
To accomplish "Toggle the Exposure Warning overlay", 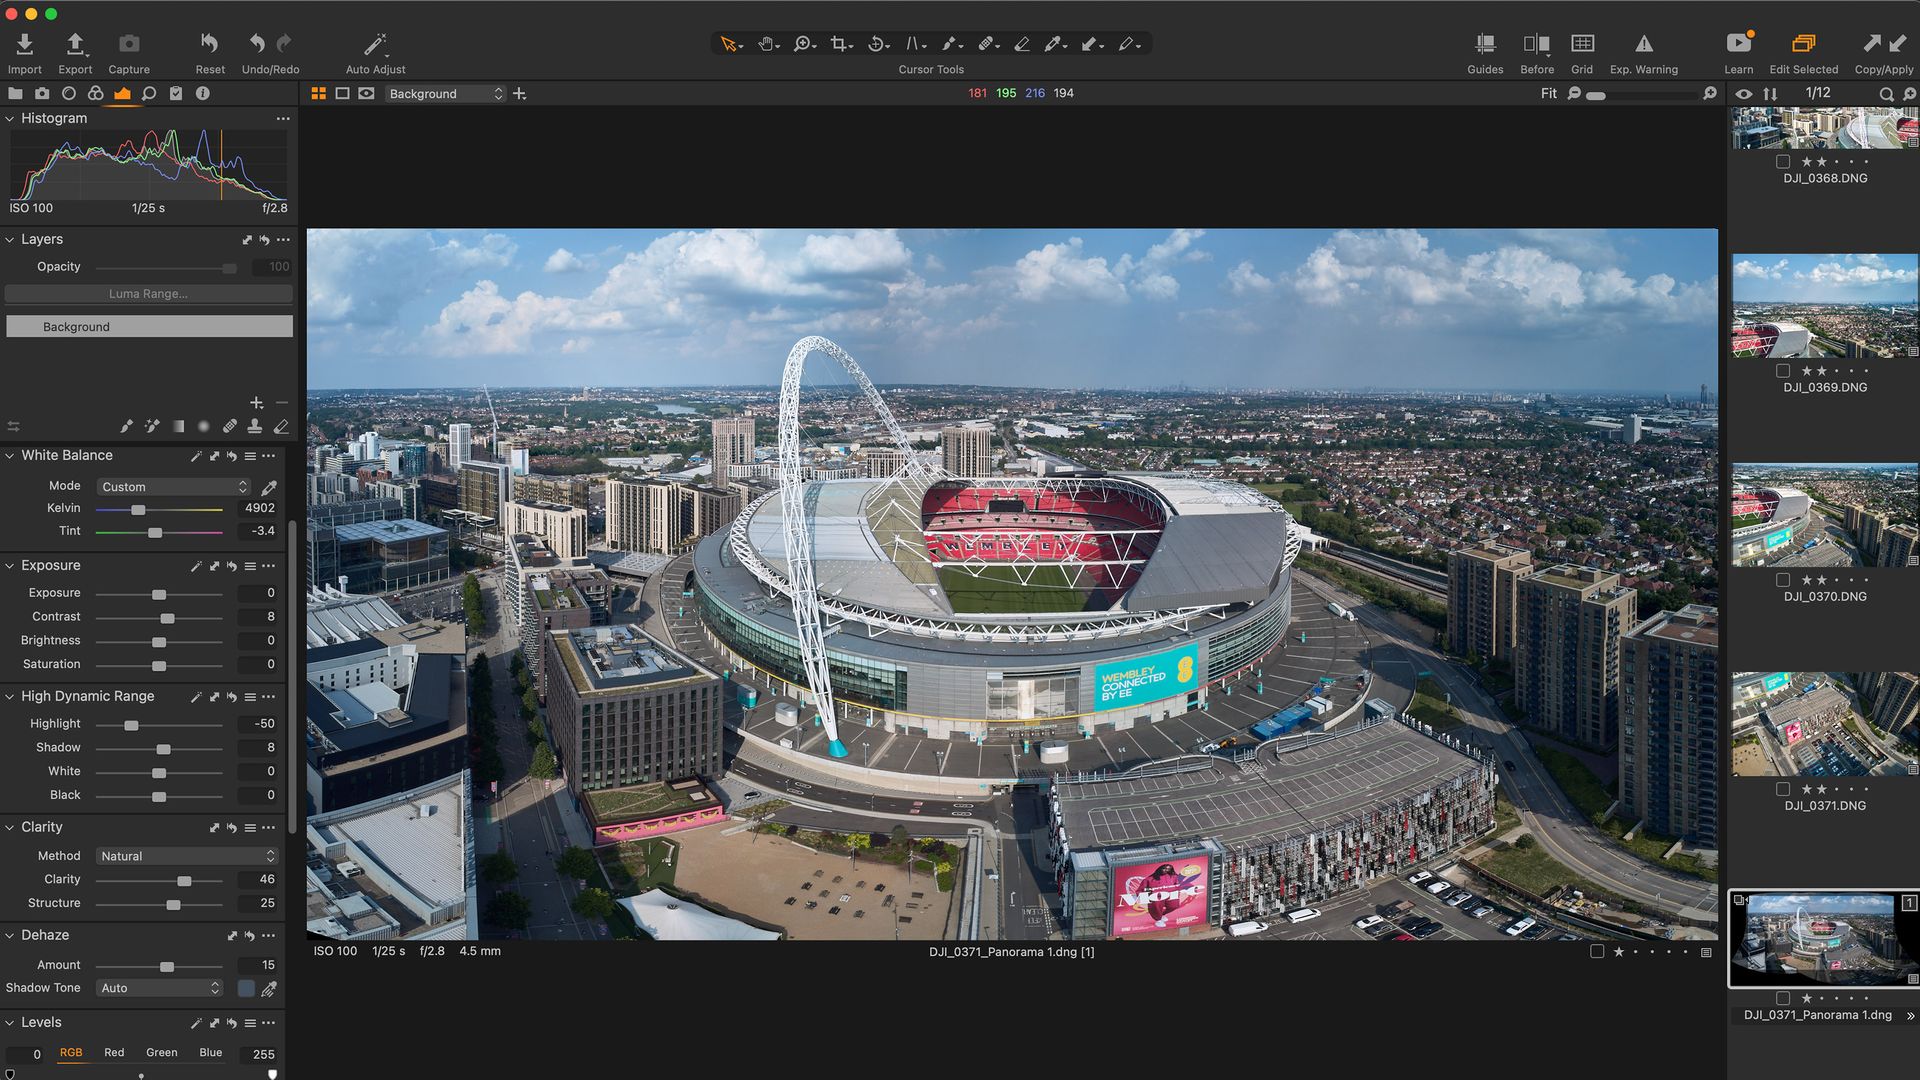I will click(1643, 43).
